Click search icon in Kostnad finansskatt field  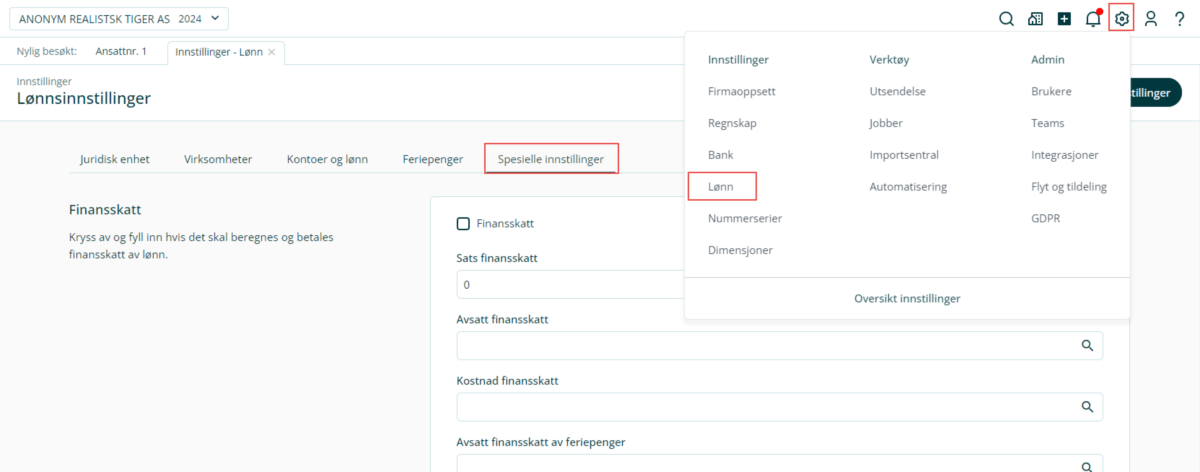click(1087, 407)
